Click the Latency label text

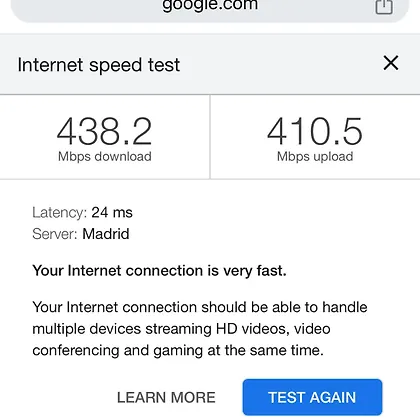(x=59, y=213)
